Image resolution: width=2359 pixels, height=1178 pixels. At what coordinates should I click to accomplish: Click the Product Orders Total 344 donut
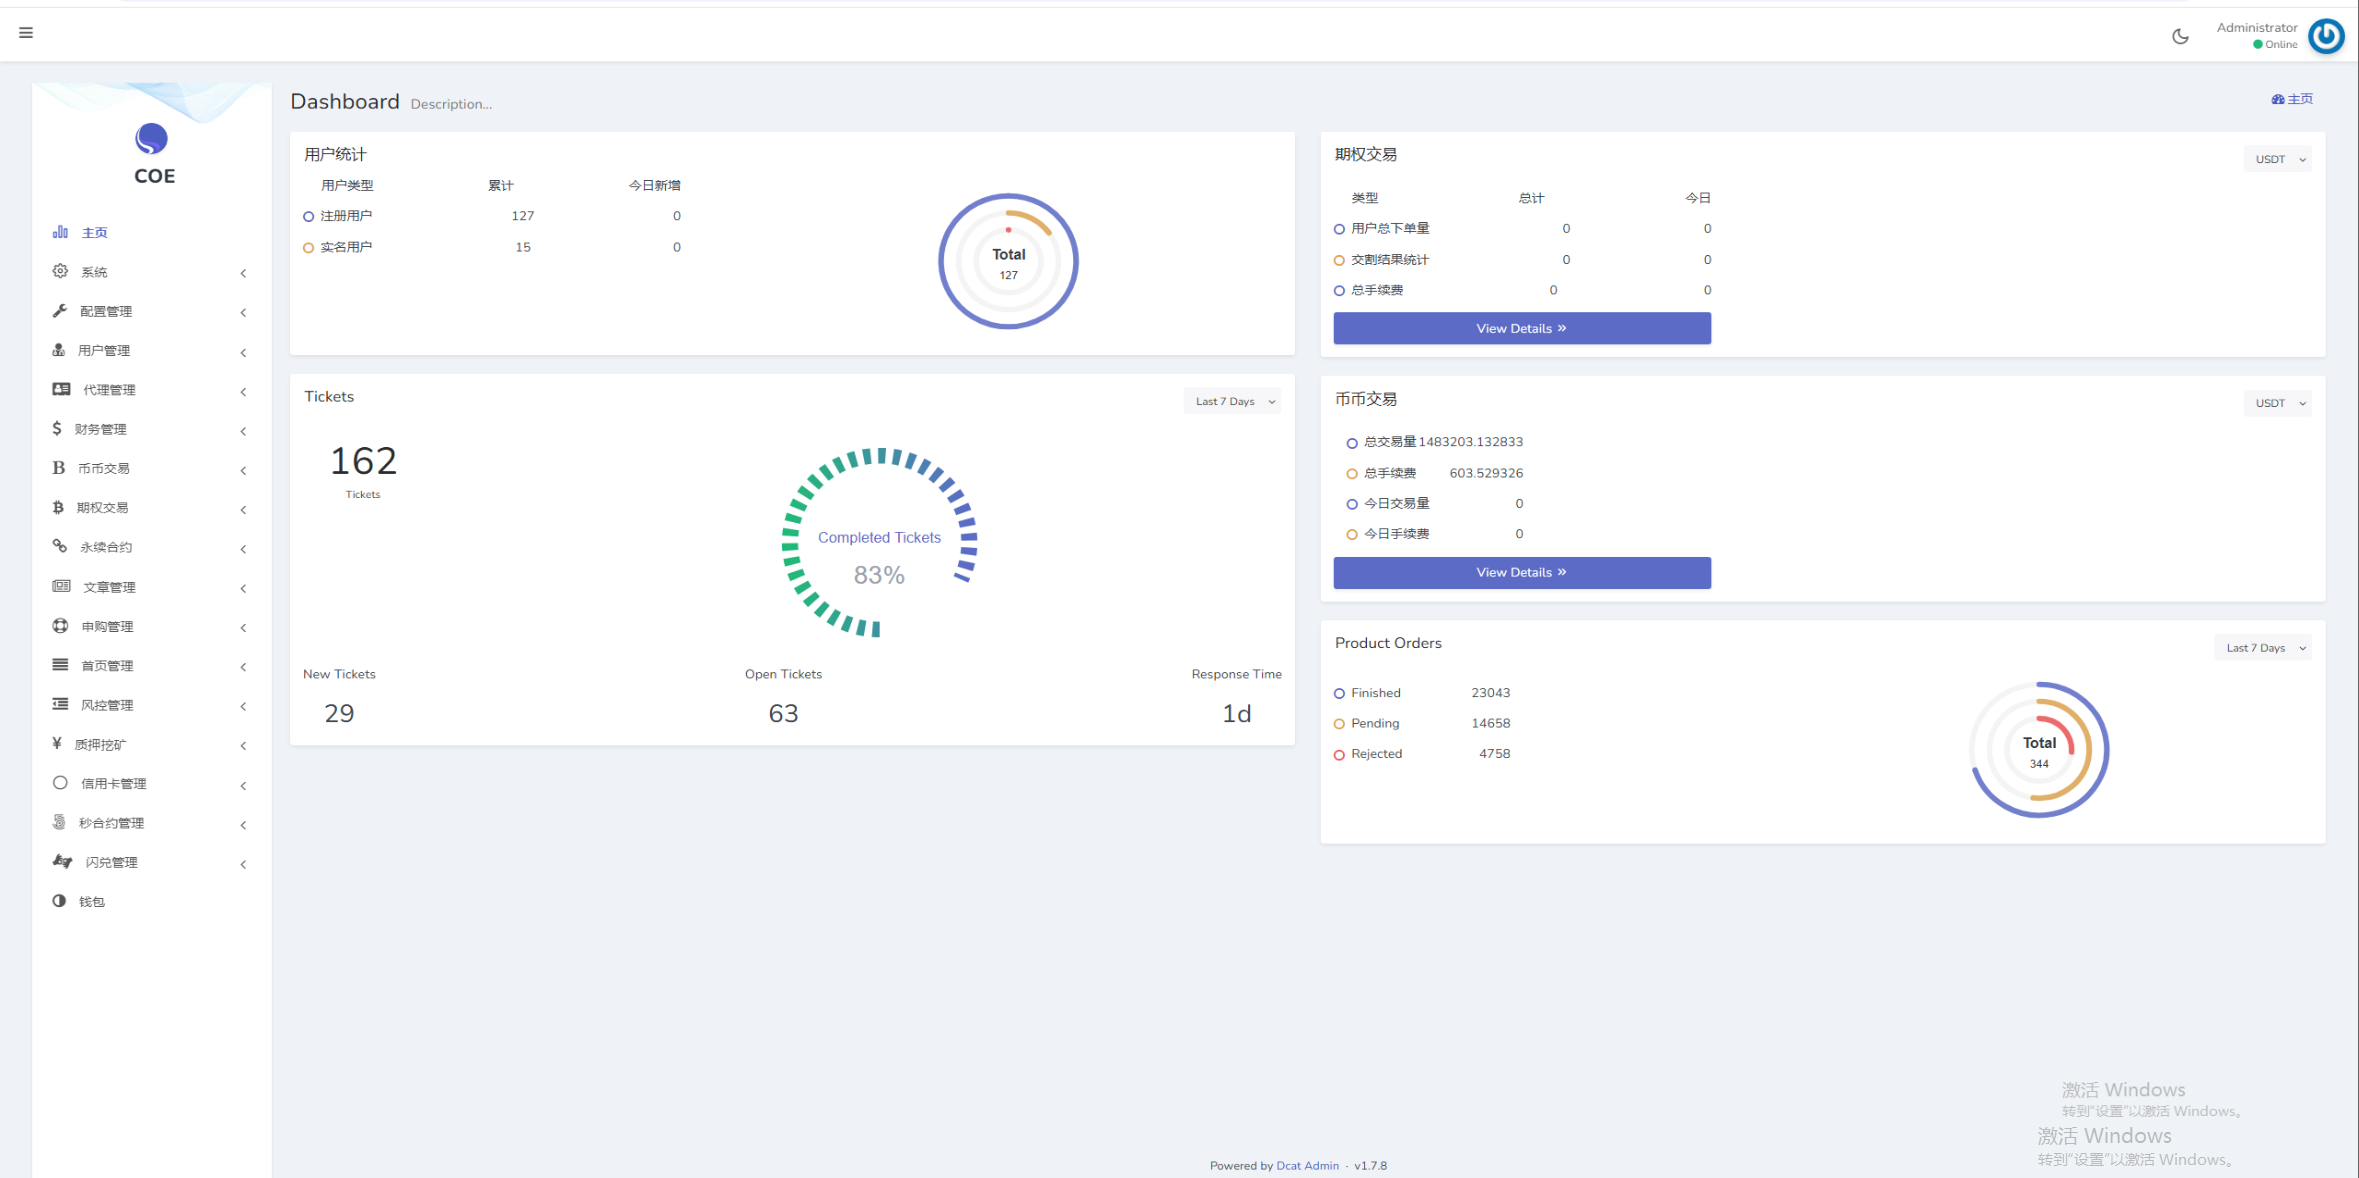[2039, 750]
